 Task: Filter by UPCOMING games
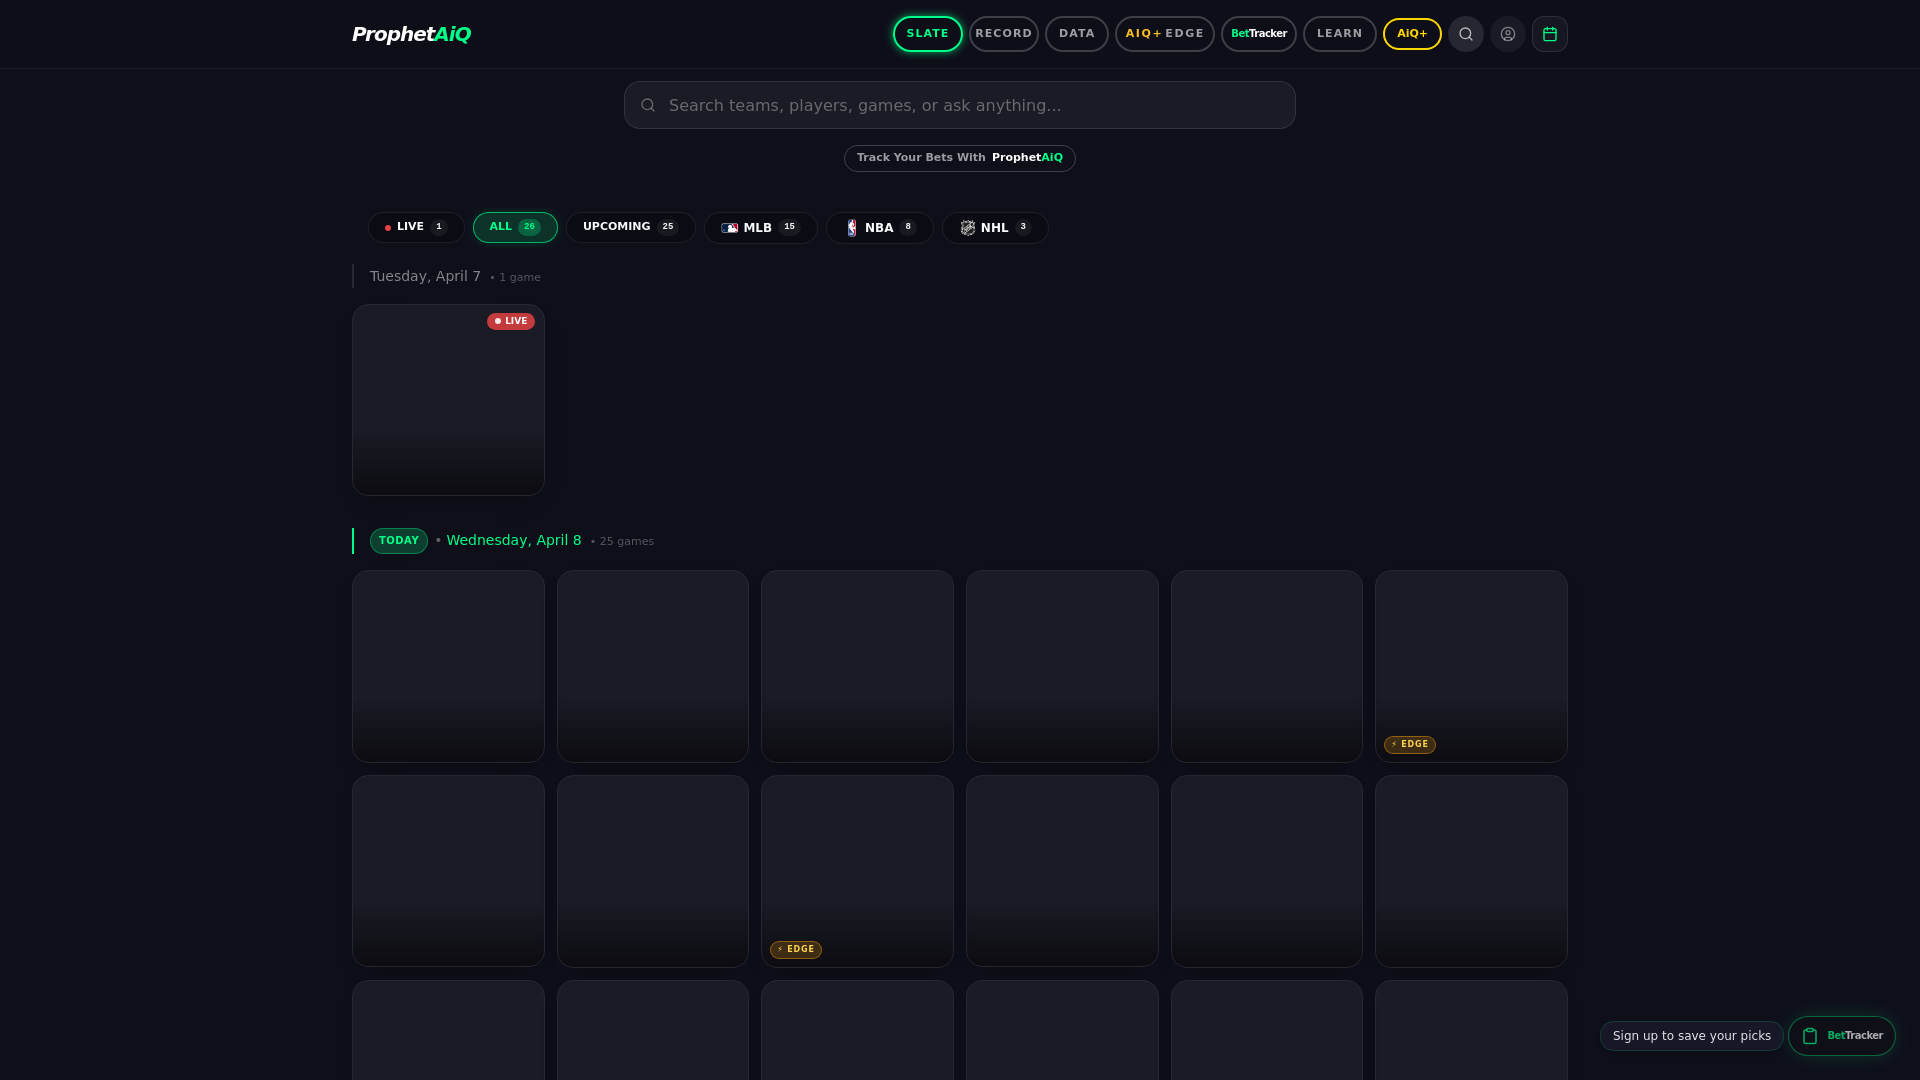(630, 227)
